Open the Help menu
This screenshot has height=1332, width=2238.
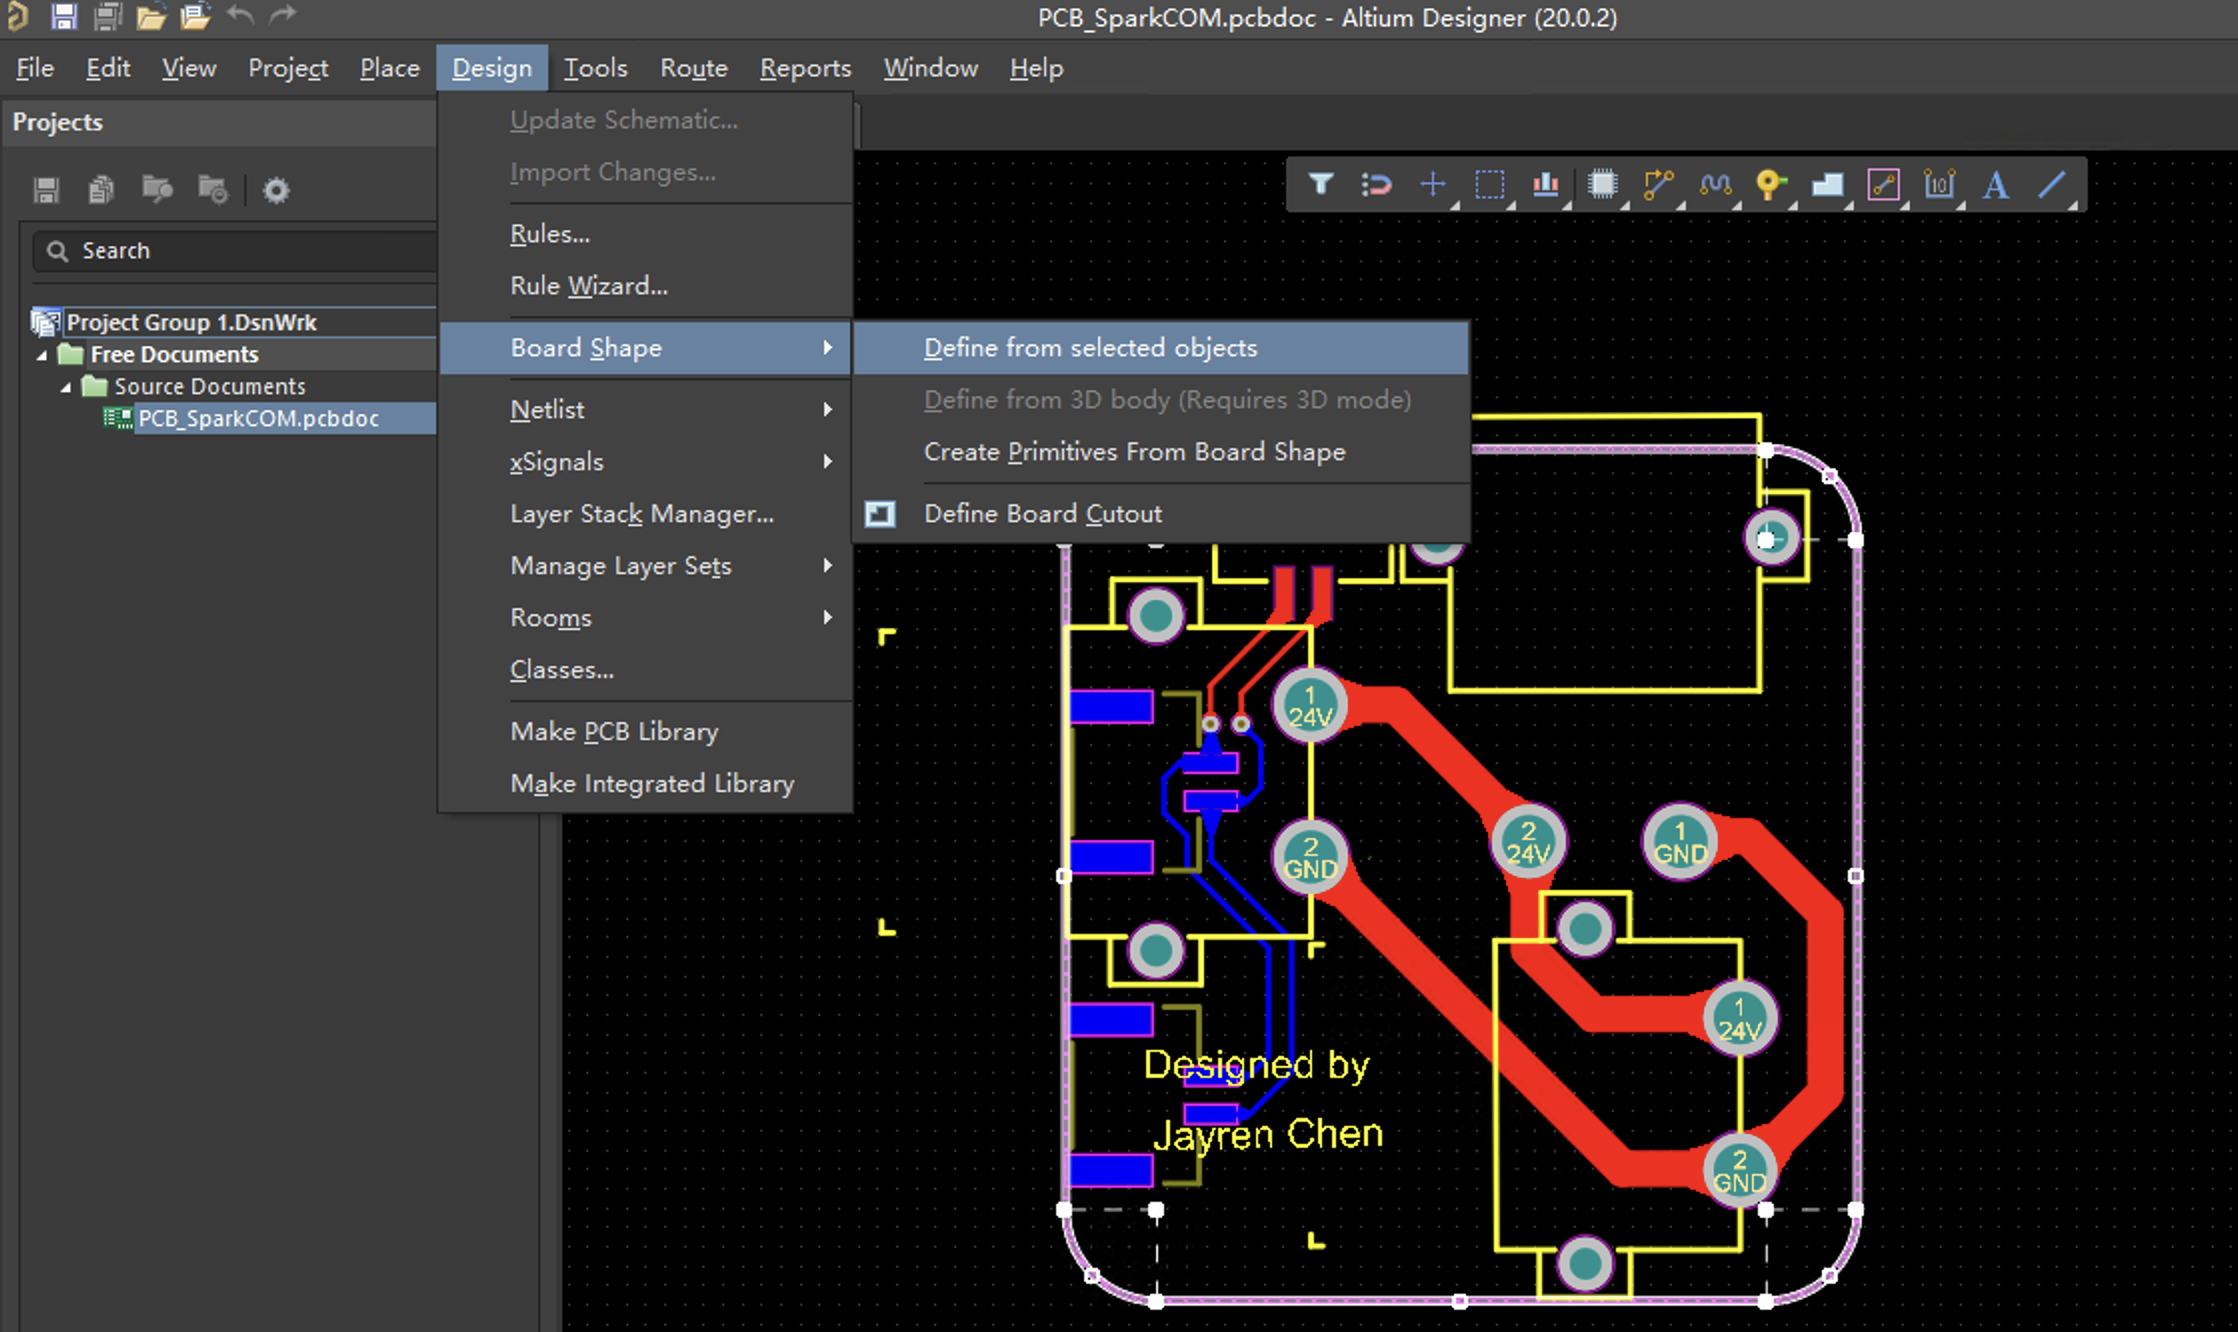tap(1036, 68)
